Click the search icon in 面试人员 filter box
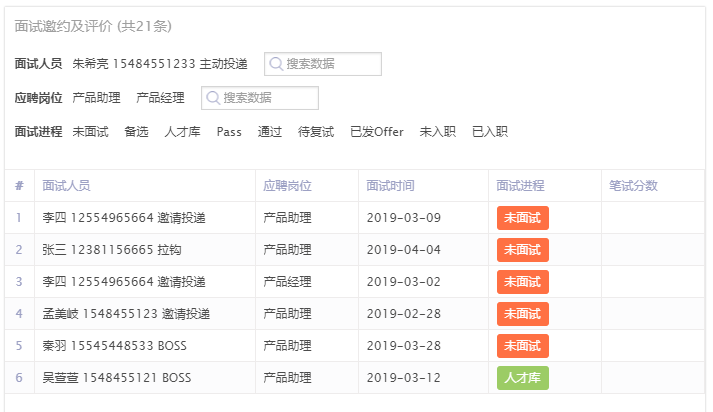This screenshot has height=412, width=713. click(276, 64)
